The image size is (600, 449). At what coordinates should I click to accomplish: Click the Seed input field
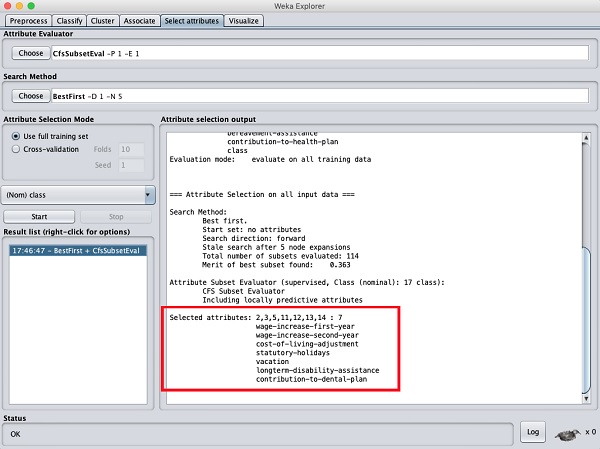(x=130, y=165)
